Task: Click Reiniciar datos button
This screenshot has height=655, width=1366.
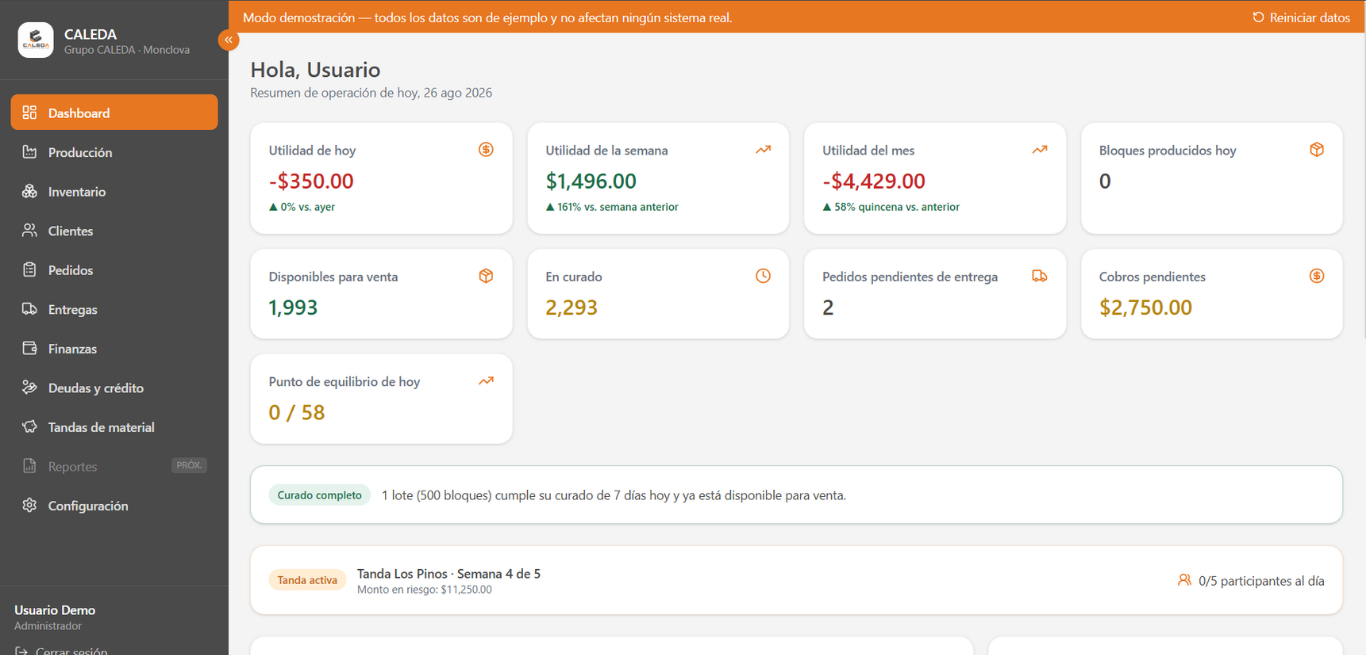Action: [x=1301, y=17]
